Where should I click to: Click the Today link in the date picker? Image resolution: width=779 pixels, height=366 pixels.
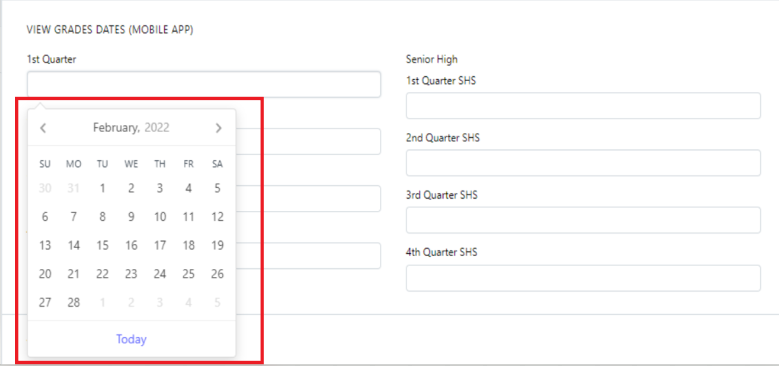click(131, 339)
